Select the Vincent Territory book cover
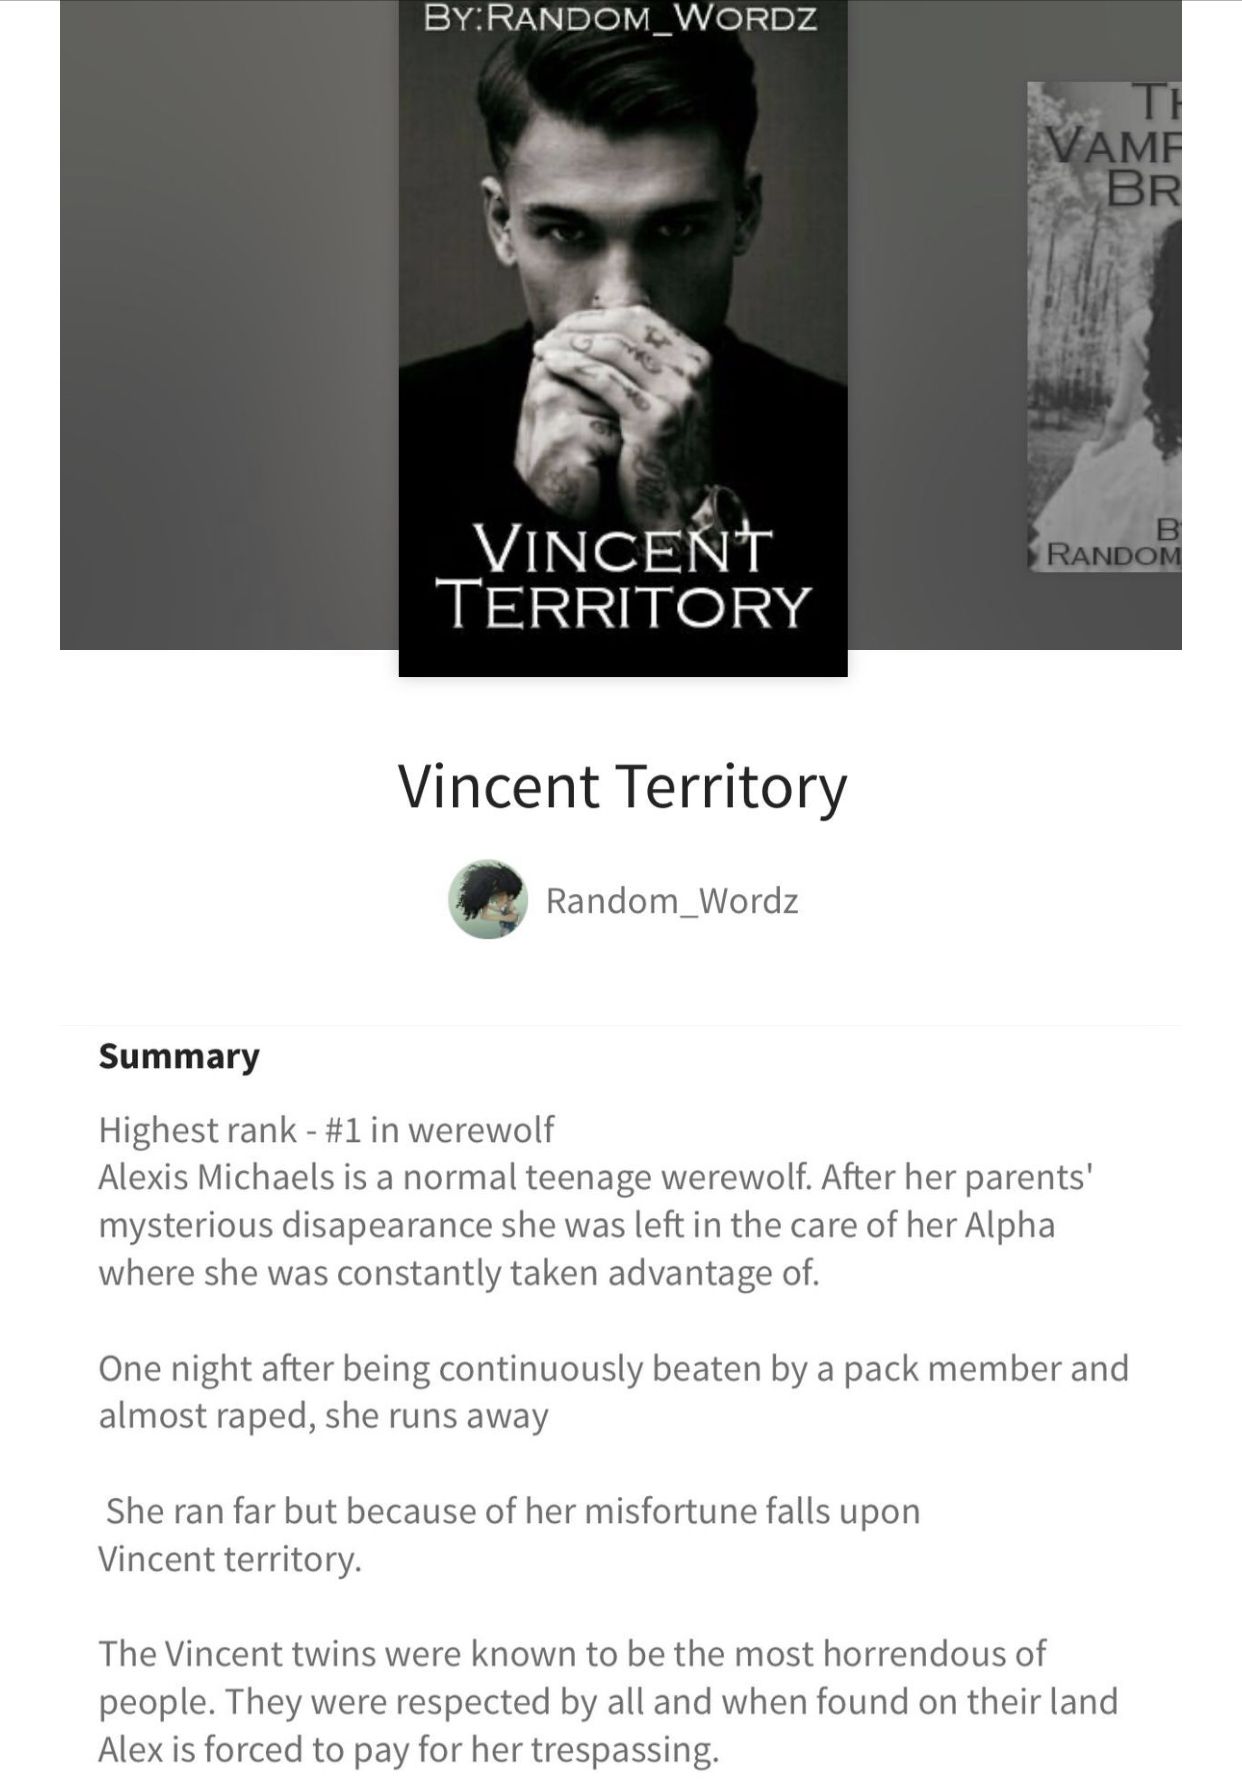 tap(623, 338)
